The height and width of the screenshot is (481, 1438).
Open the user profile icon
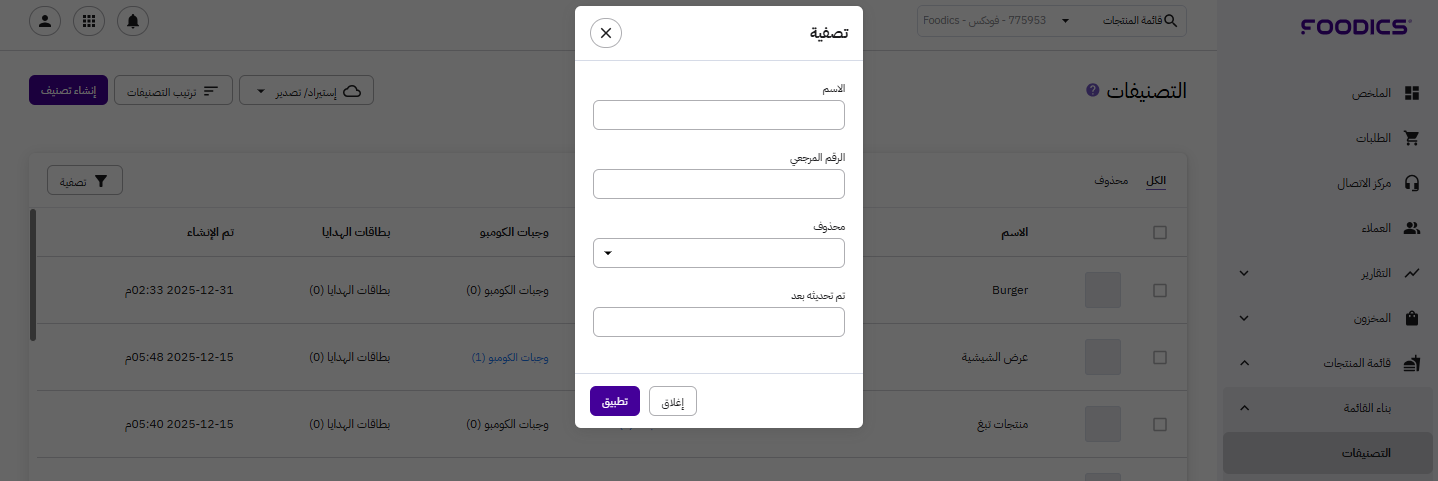45,21
